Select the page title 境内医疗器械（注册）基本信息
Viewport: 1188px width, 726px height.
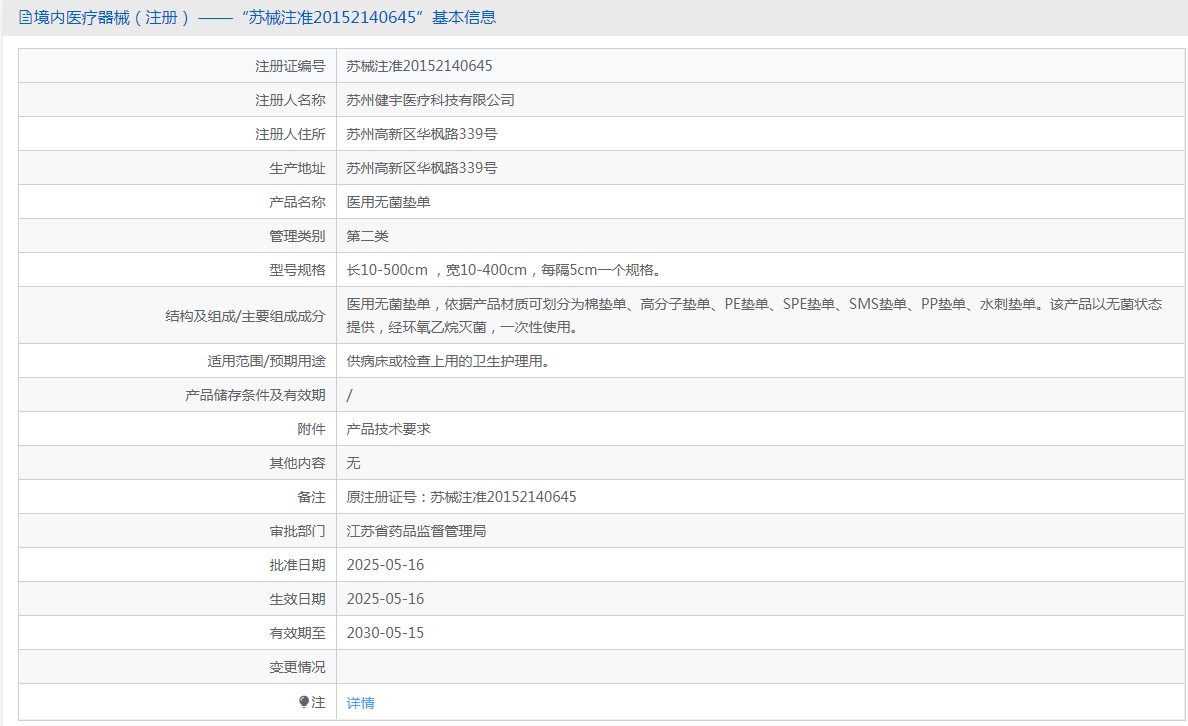(x=257, y=17)
